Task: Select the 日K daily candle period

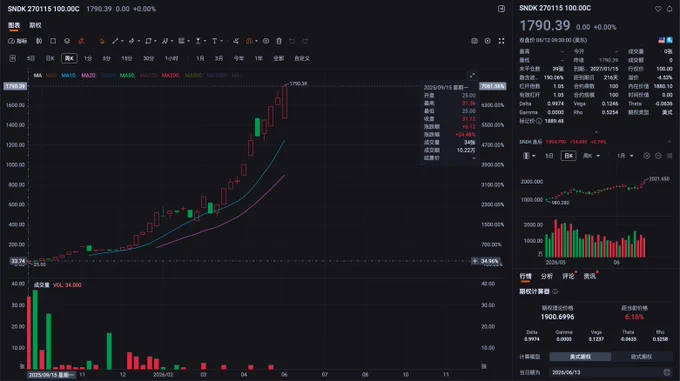Action: (50, 58)
